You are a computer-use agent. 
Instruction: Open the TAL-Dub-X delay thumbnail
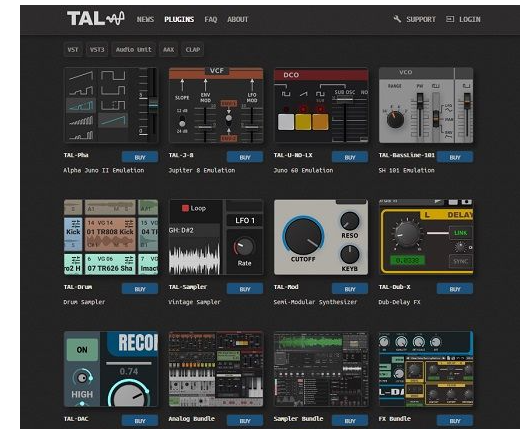(x=426, y=237)
